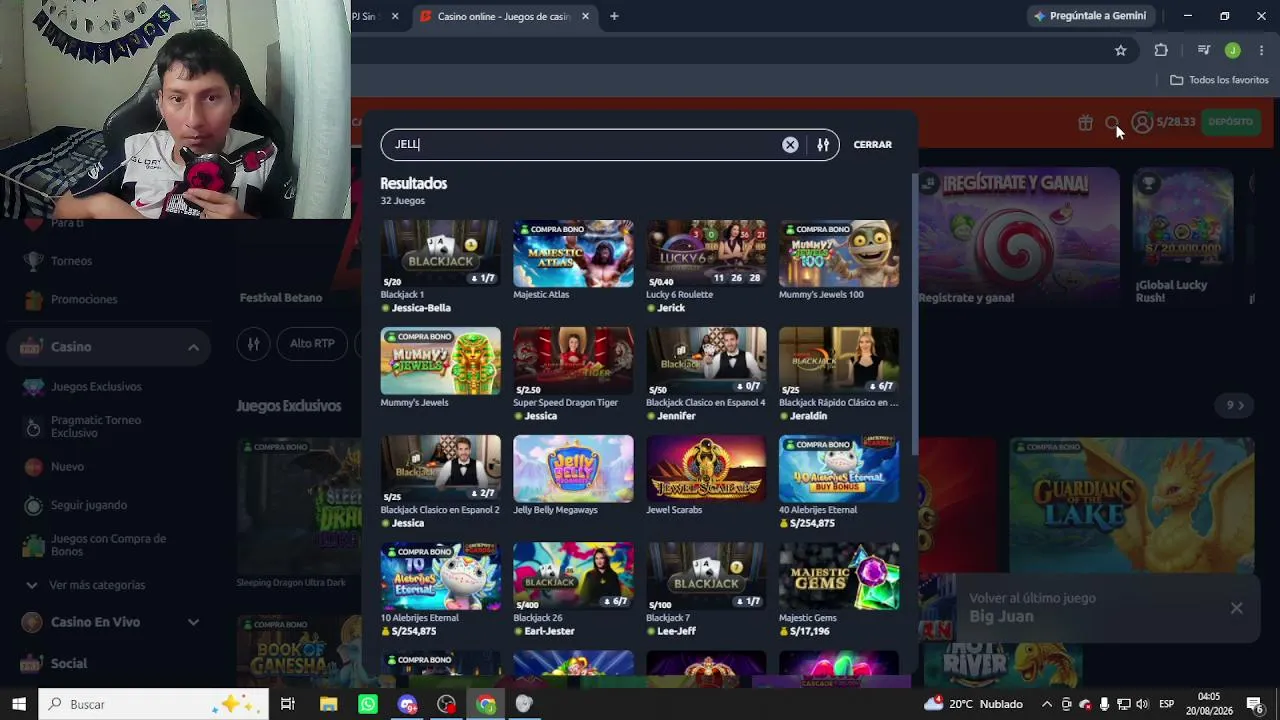Open File Explorer from the taskbar

[x=328, y=704]
